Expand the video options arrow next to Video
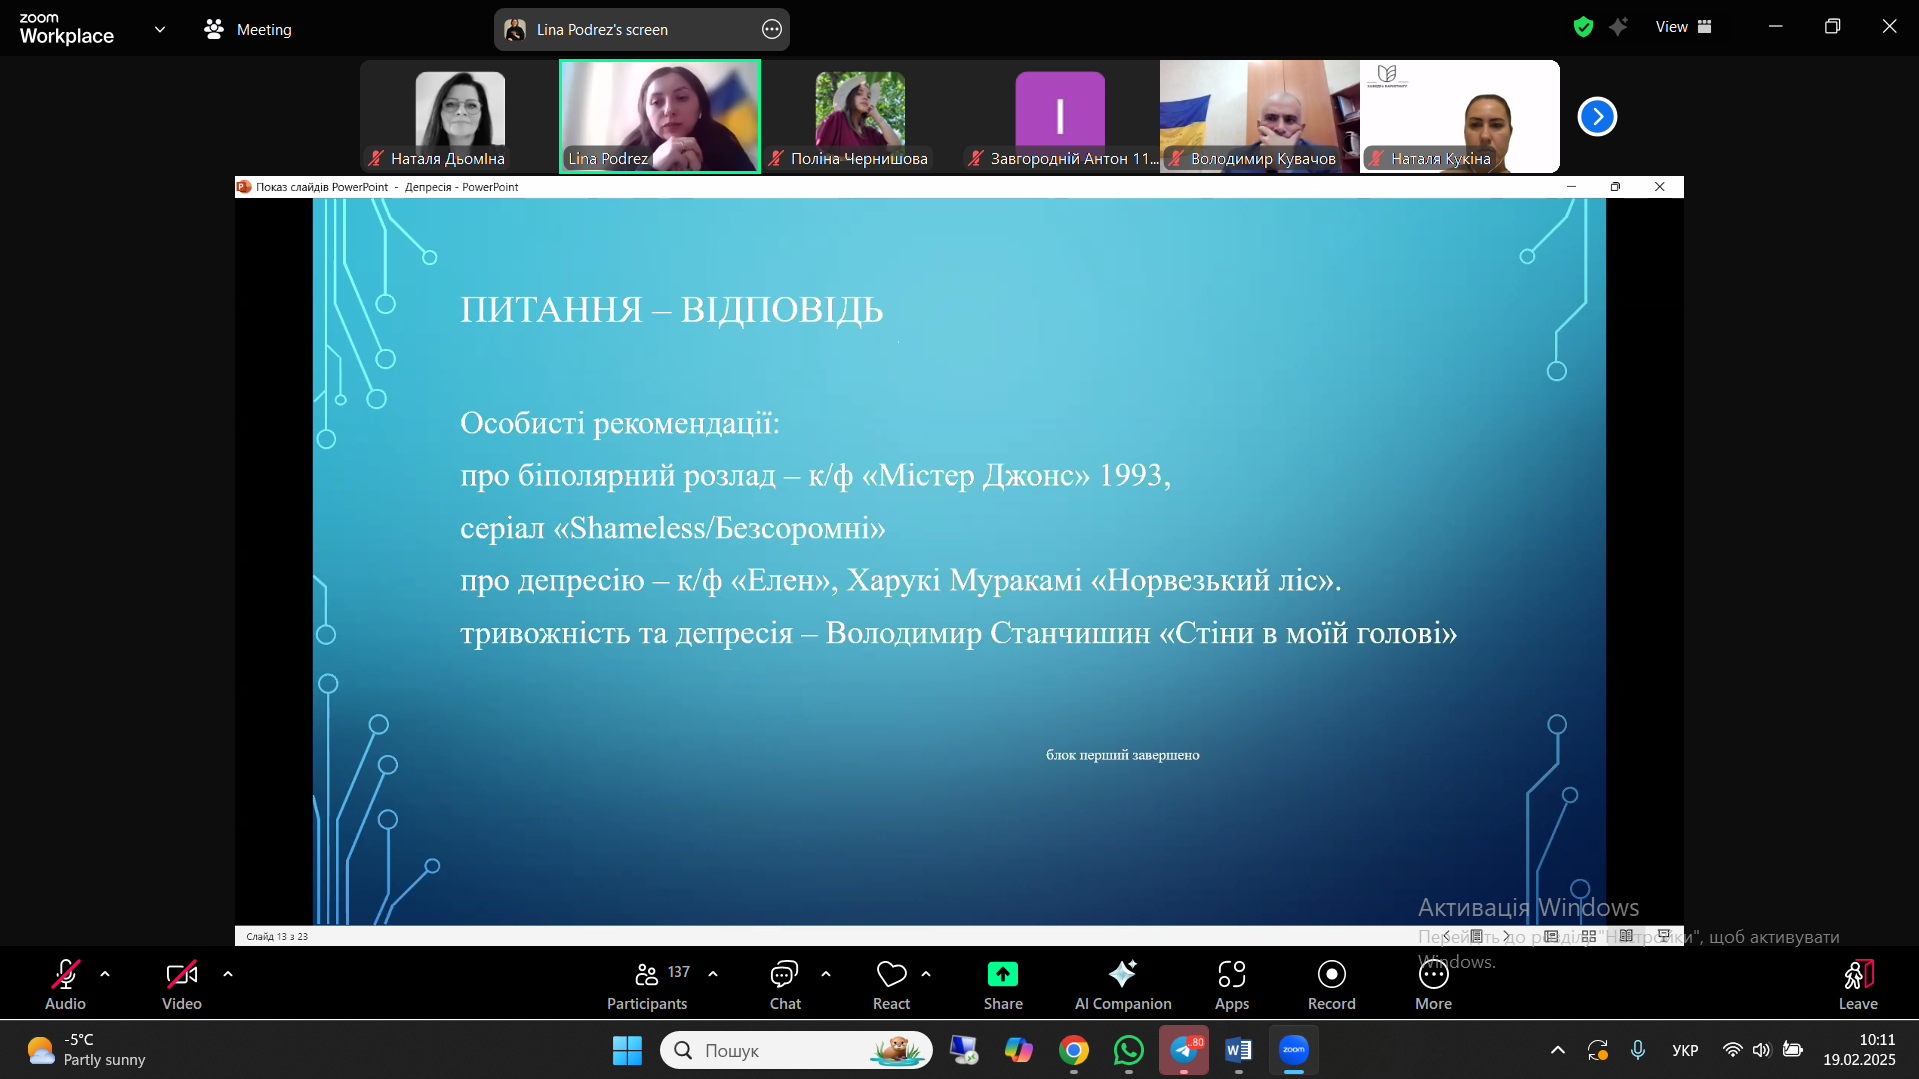 click(x=228, y=973)
